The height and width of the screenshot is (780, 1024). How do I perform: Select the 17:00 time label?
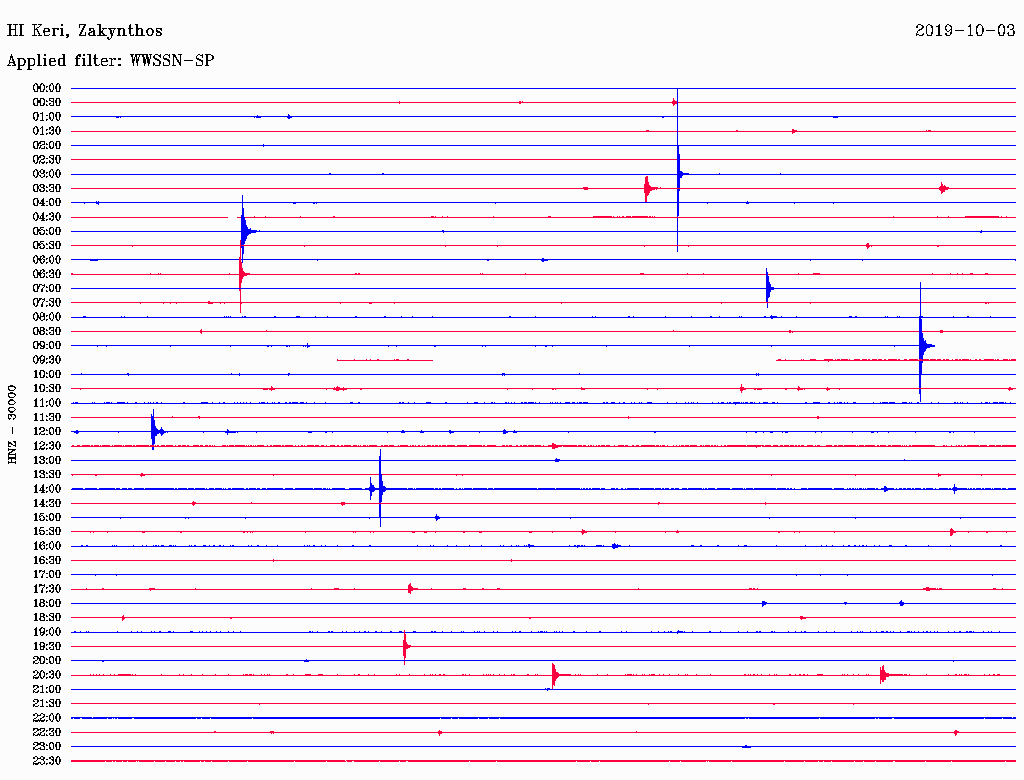coord(46,575)
